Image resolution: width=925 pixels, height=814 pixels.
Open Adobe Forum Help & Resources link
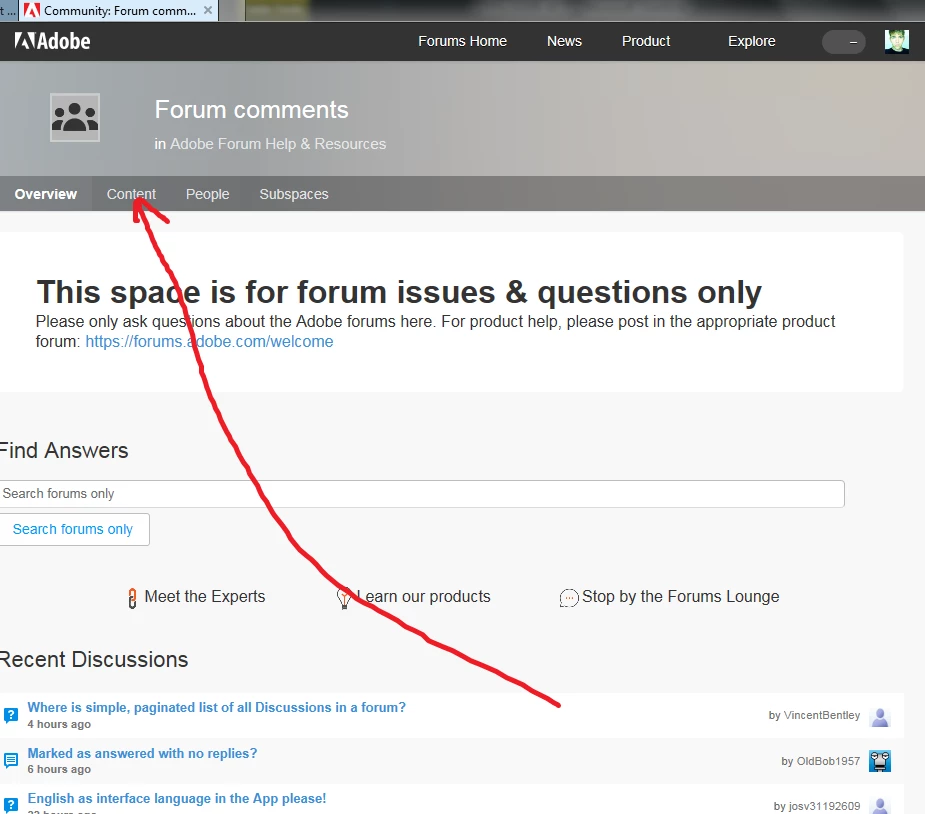click(x=278, y=144)
